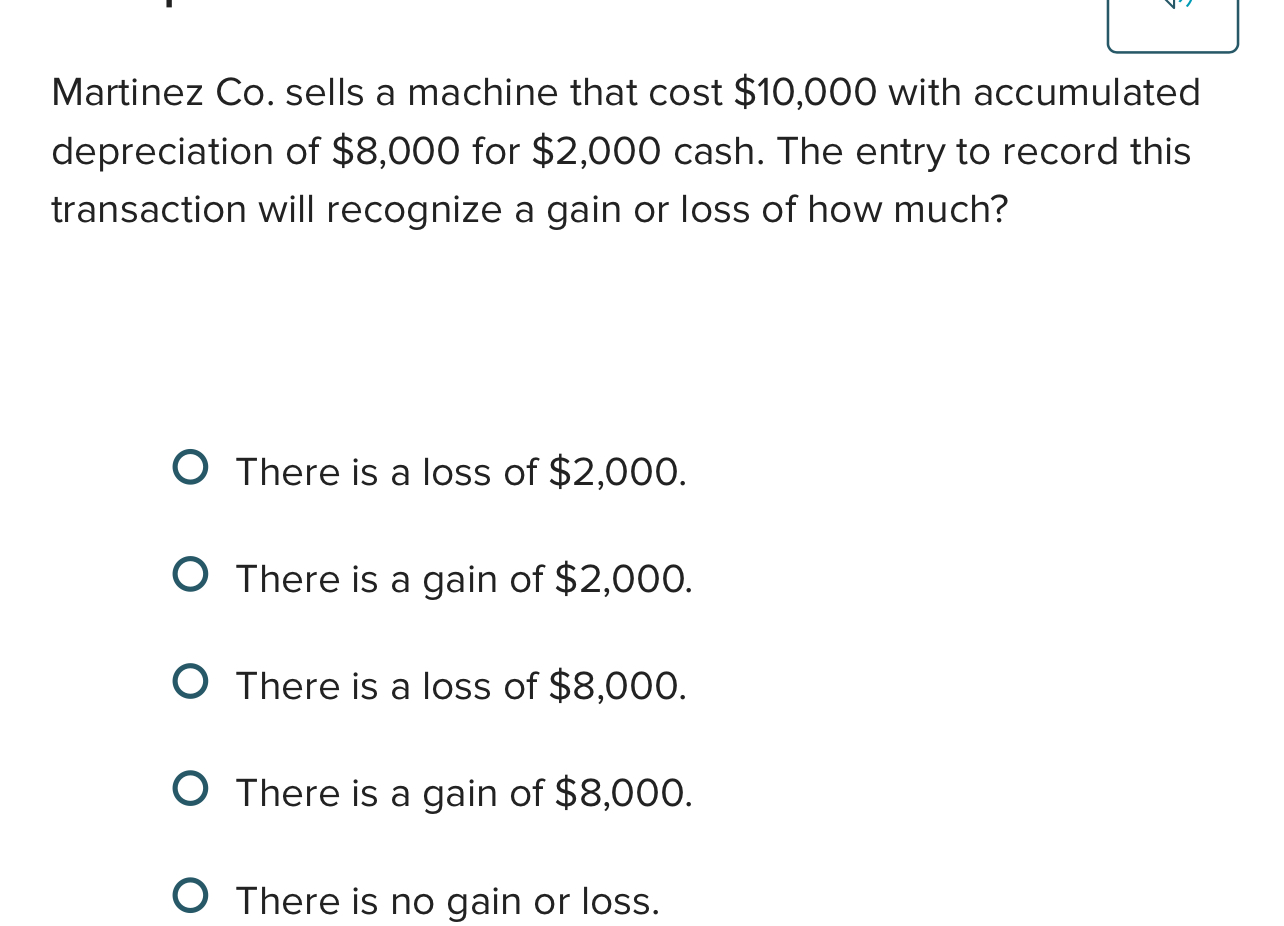Click the text label 'There is a gain of $8,000.'

tap(463, 793)
